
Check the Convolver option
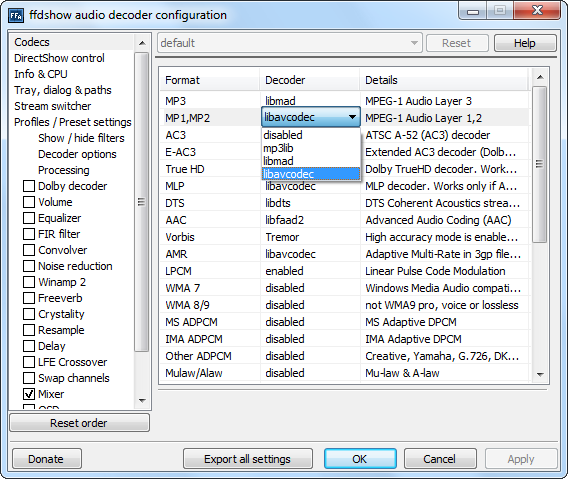[x=29, y=250]
